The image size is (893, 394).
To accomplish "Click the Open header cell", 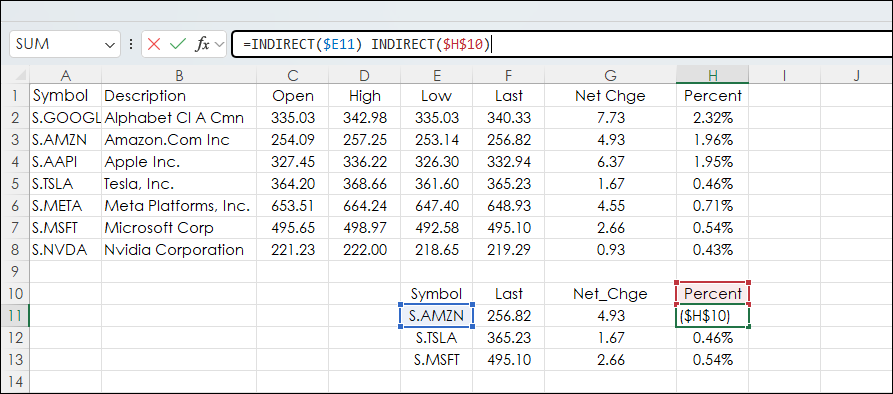I will pyautogui.click(x=293, y=95).
